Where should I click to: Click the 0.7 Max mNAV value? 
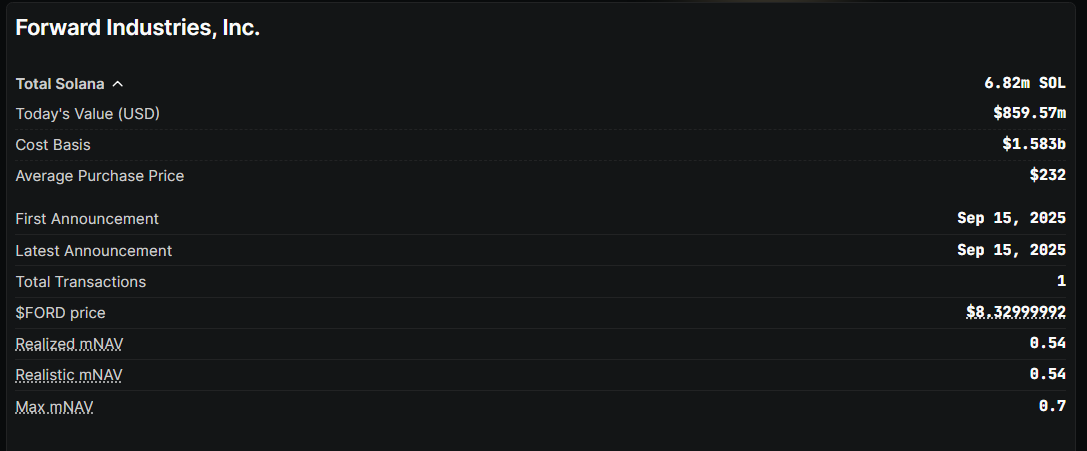(1052, 407)
